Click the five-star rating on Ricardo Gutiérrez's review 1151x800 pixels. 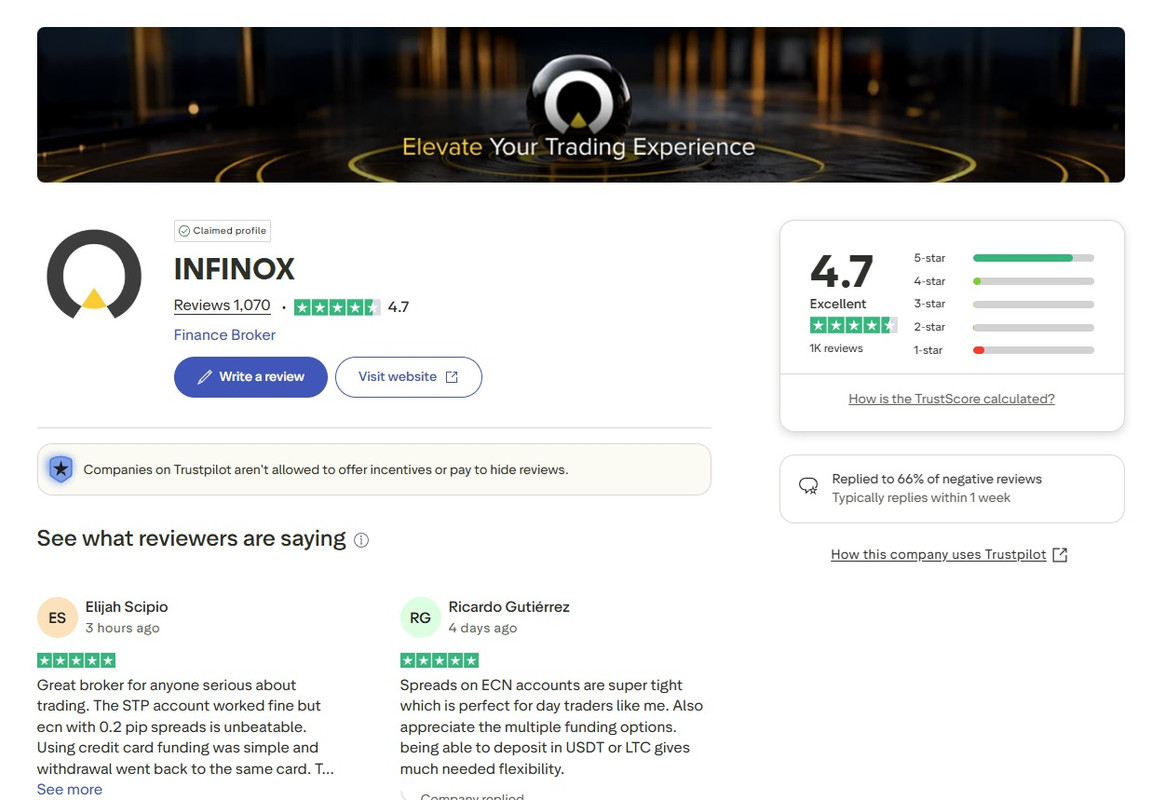439,661
